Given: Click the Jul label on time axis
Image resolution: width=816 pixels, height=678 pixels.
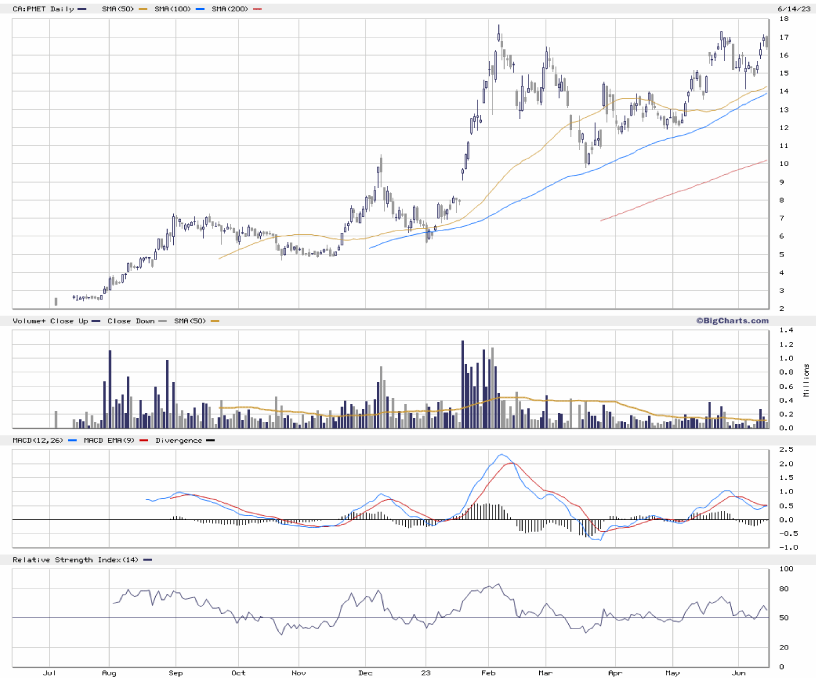Looking at the screenshot, I should tap(48, 671).
